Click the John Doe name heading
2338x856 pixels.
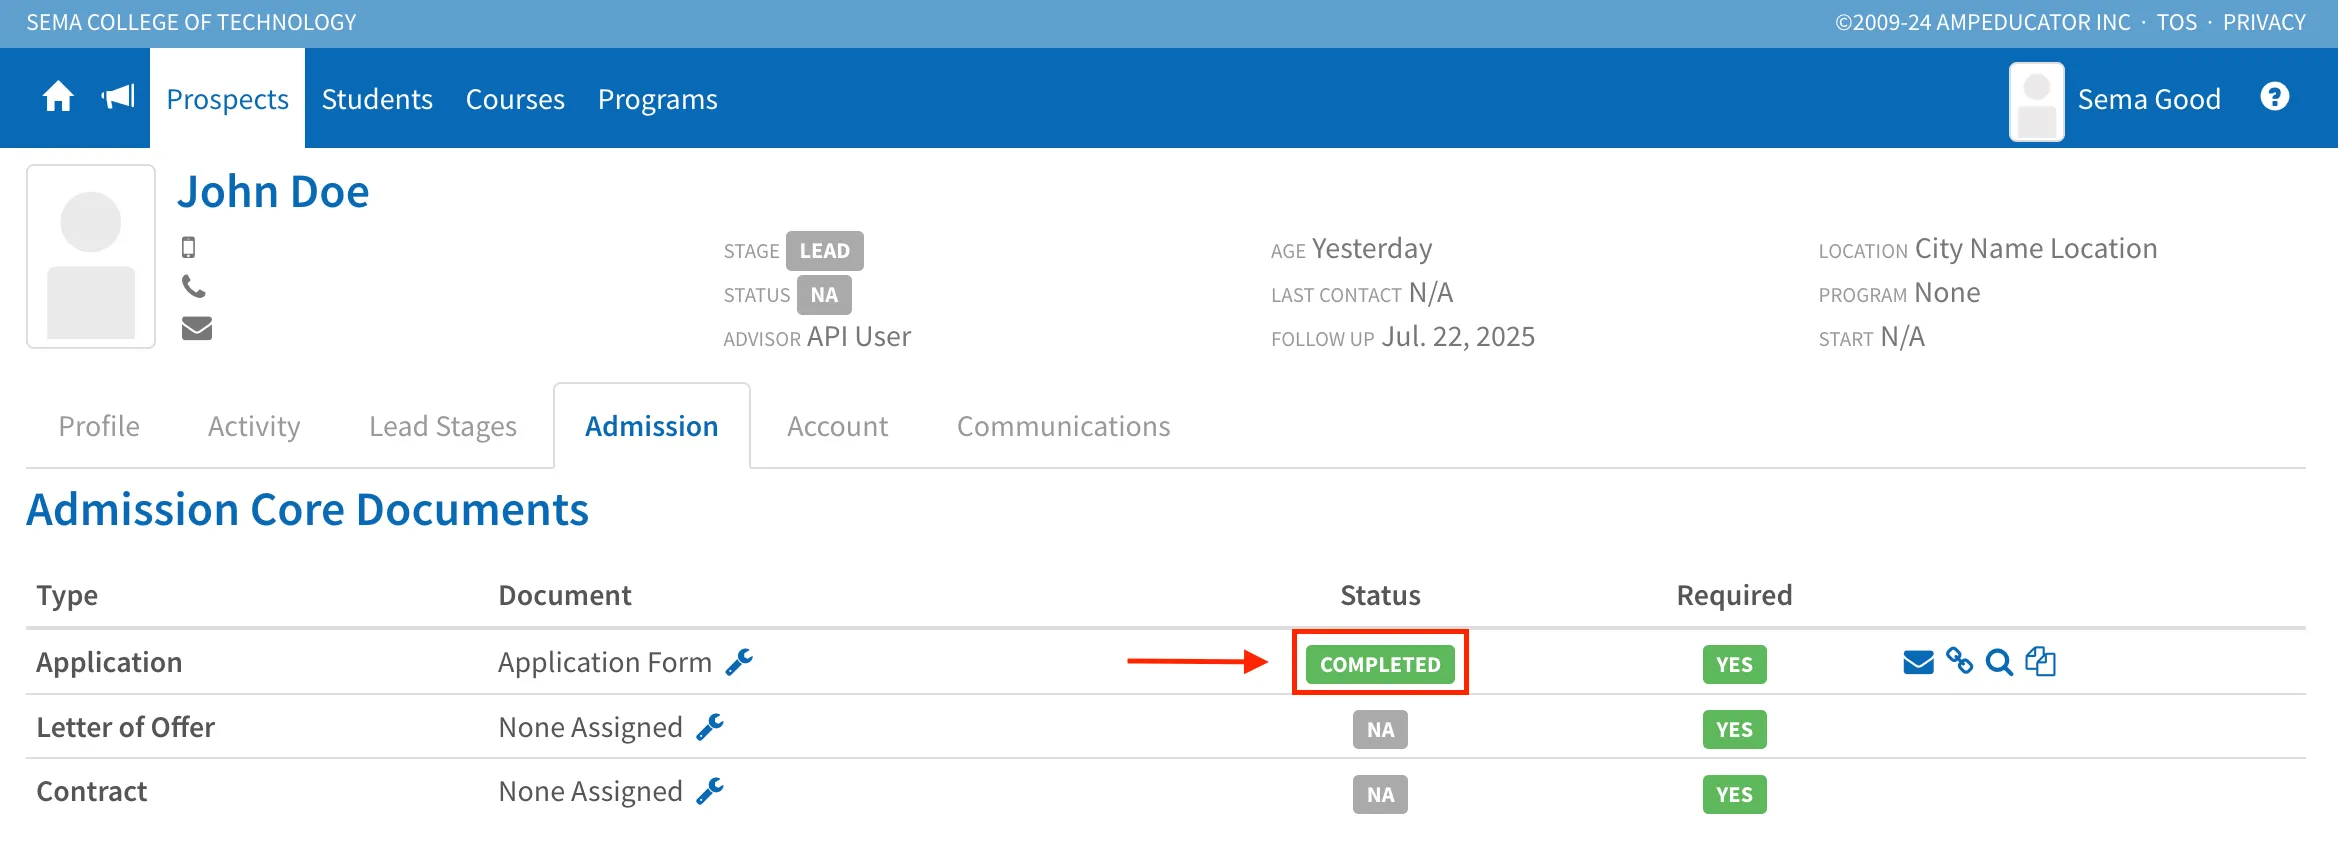(x=273, y=191)
